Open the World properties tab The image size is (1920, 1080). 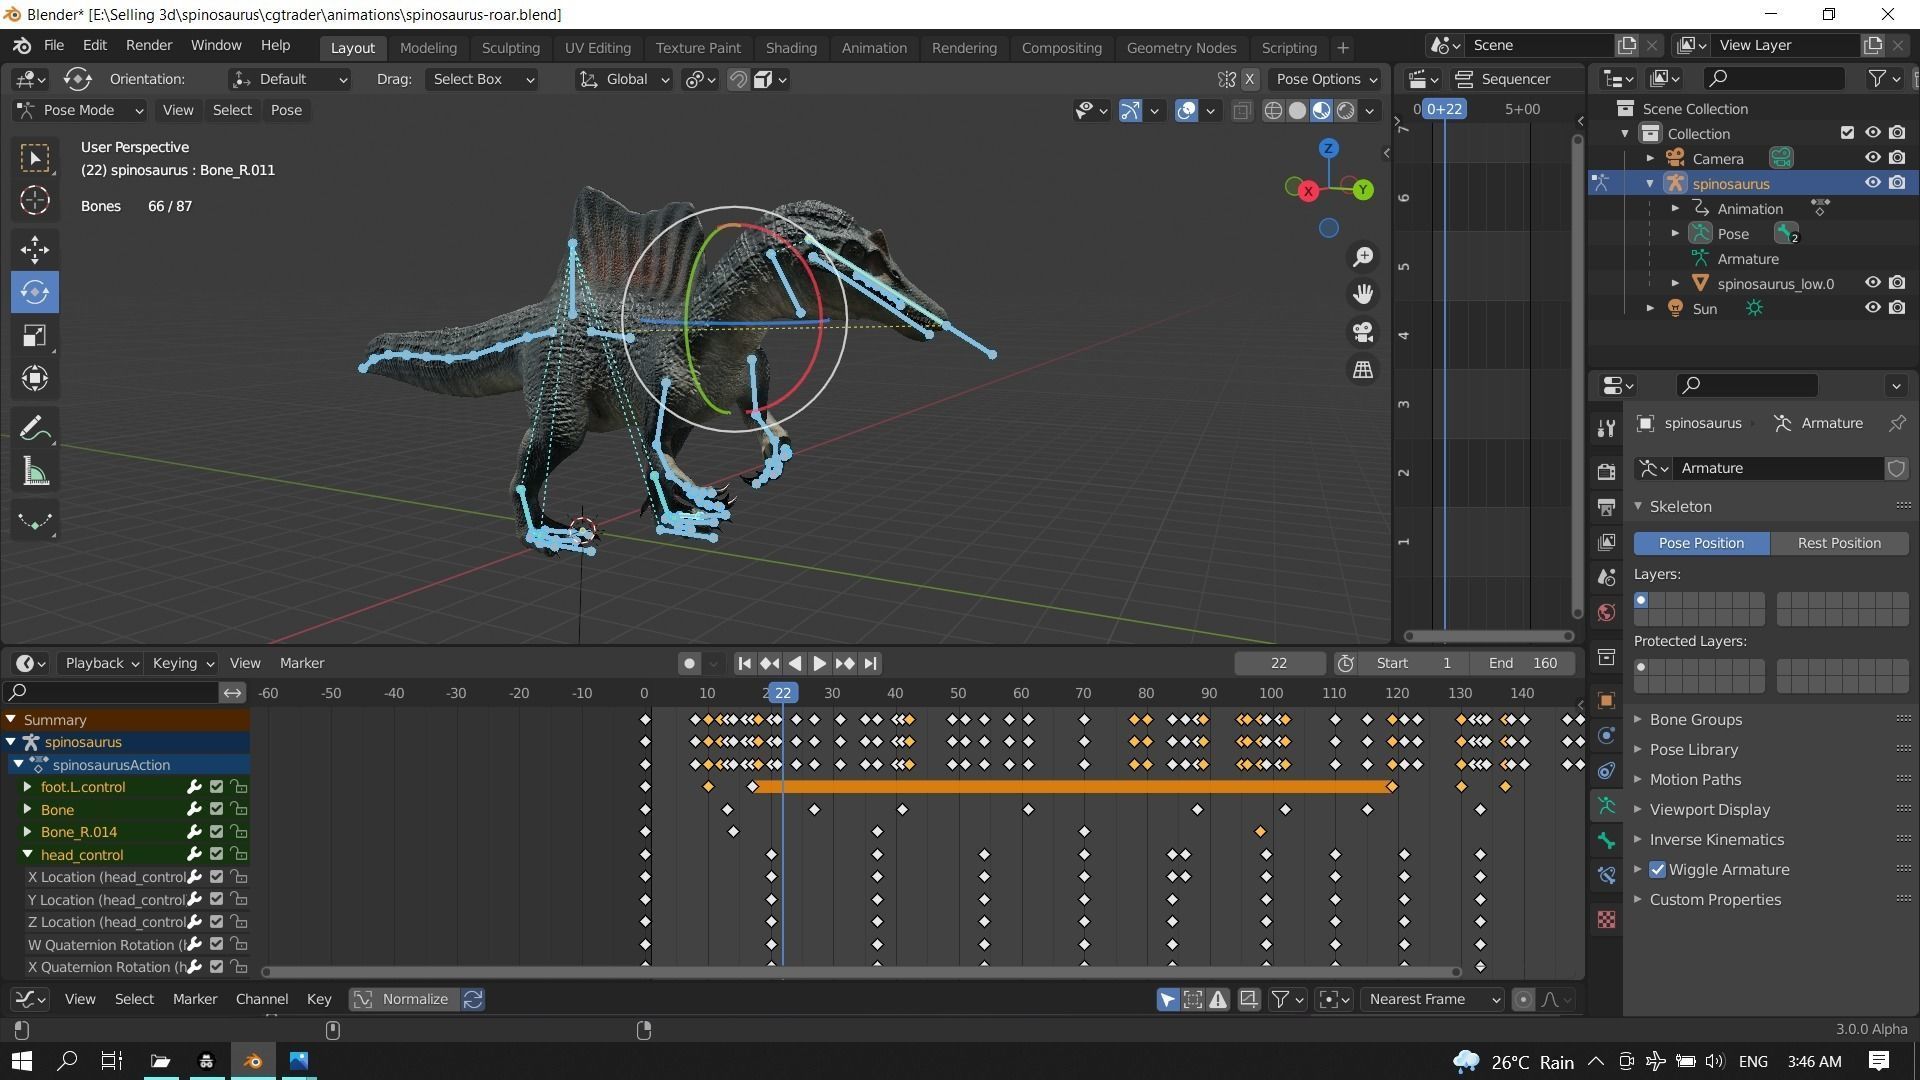point(1606,613)
